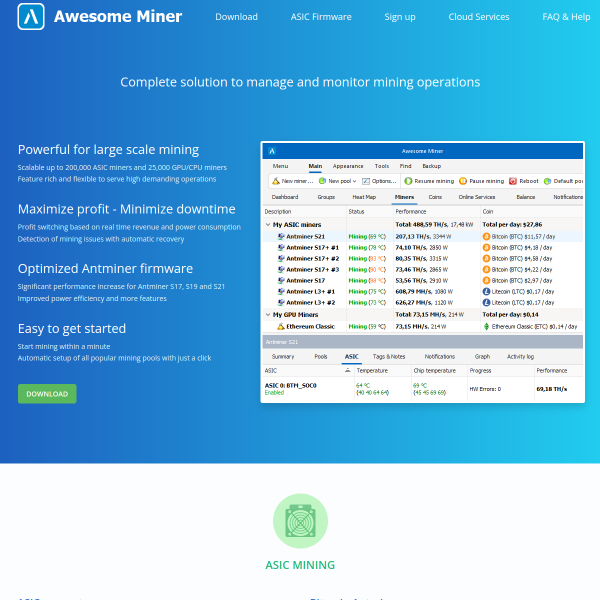This screenshot has width=600, height=600.
Task: Open the Summary tab in details pane
Action: [283, 357]
